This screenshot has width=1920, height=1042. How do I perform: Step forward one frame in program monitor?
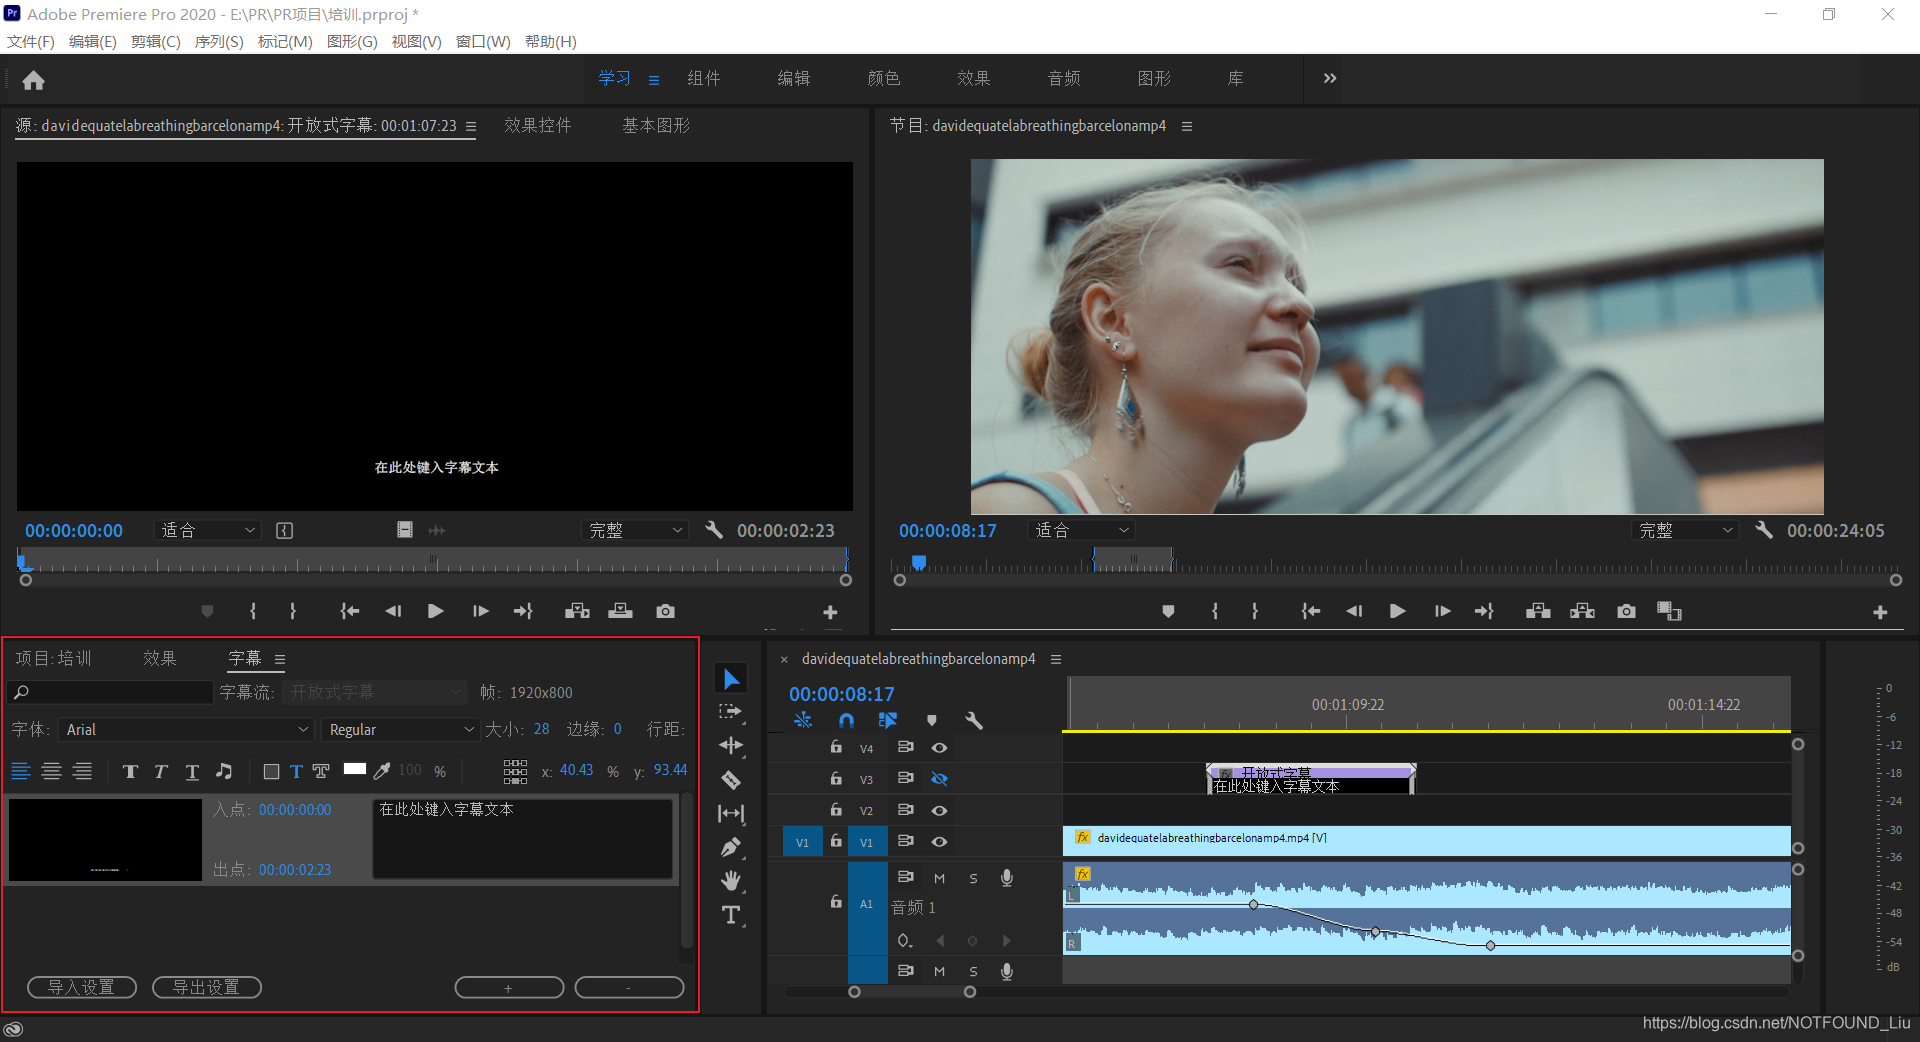[1442, 611]
